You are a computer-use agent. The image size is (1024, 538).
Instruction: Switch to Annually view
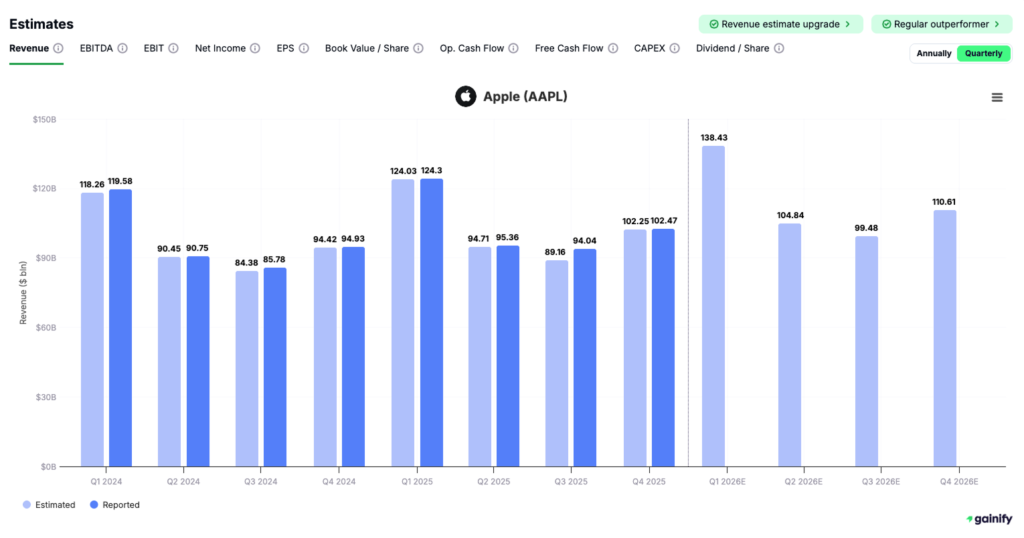(x=933, y=54)
